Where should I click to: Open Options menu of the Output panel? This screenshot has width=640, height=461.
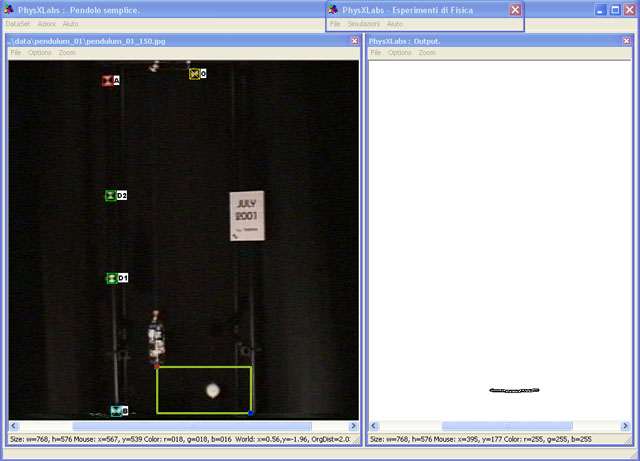tap(400, 53)
